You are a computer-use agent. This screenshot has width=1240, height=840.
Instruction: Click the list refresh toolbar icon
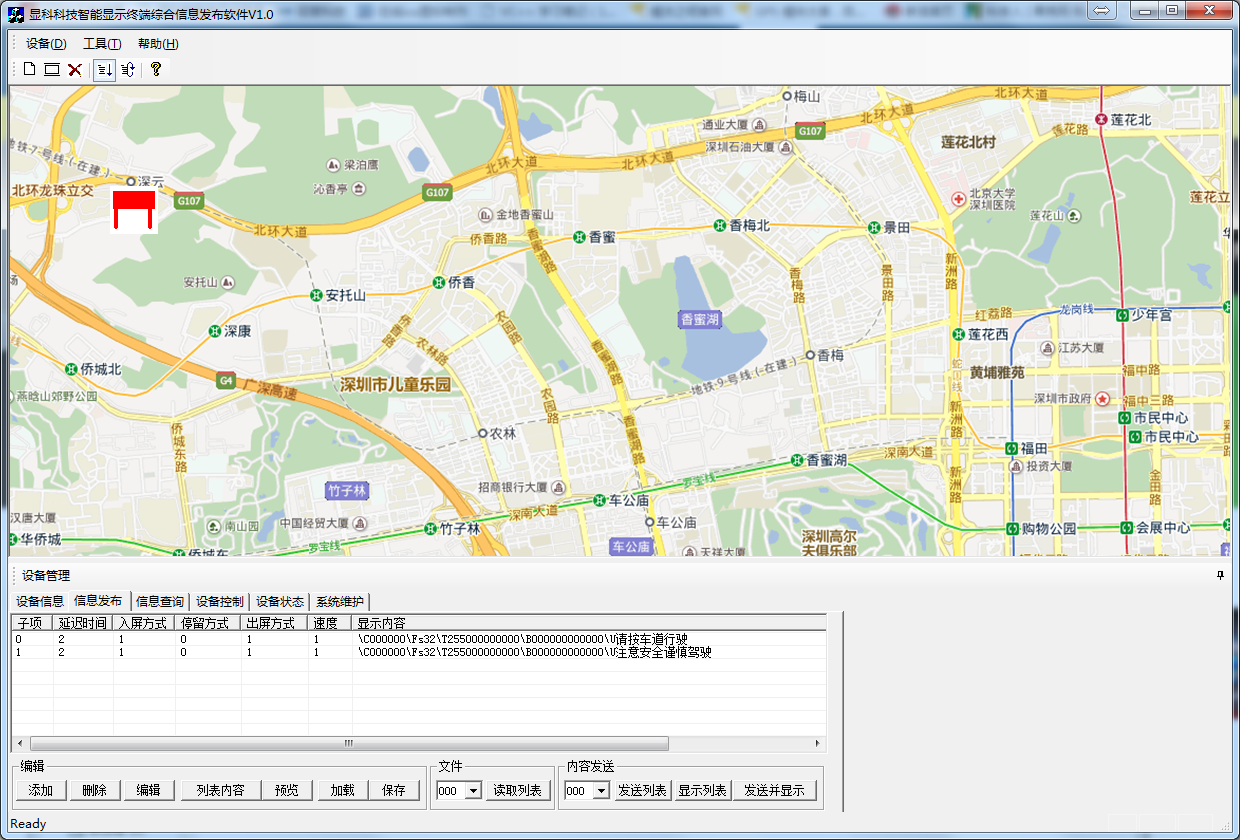128,69
